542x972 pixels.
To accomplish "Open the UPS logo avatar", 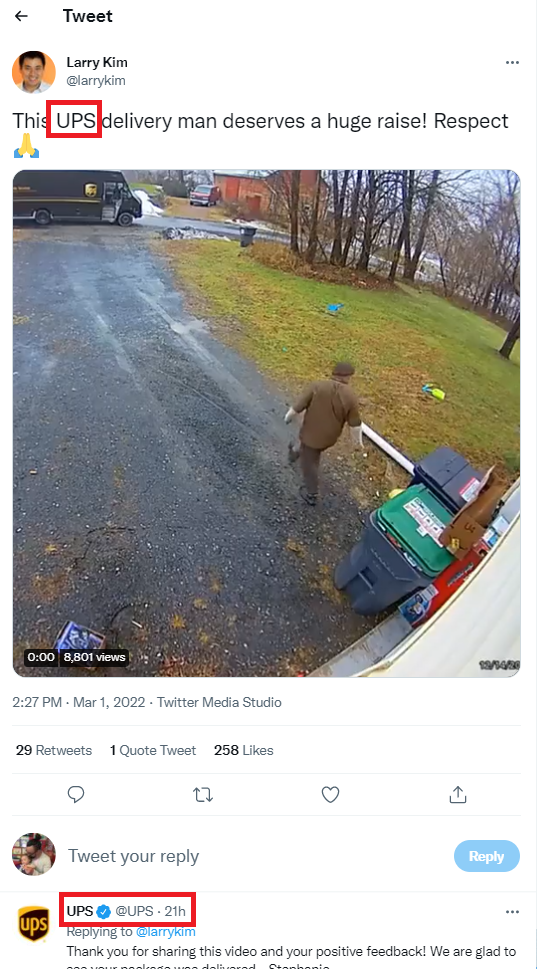I will 33,924.
